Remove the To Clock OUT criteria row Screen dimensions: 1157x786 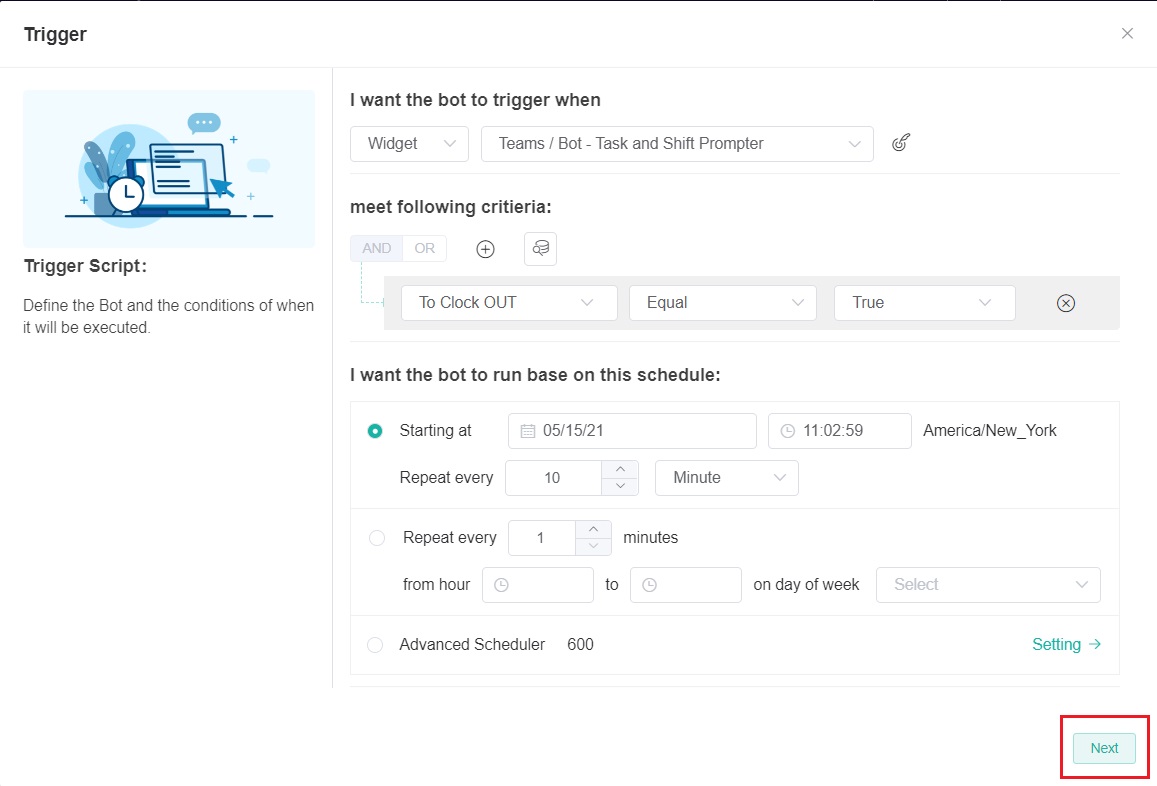1066,303
